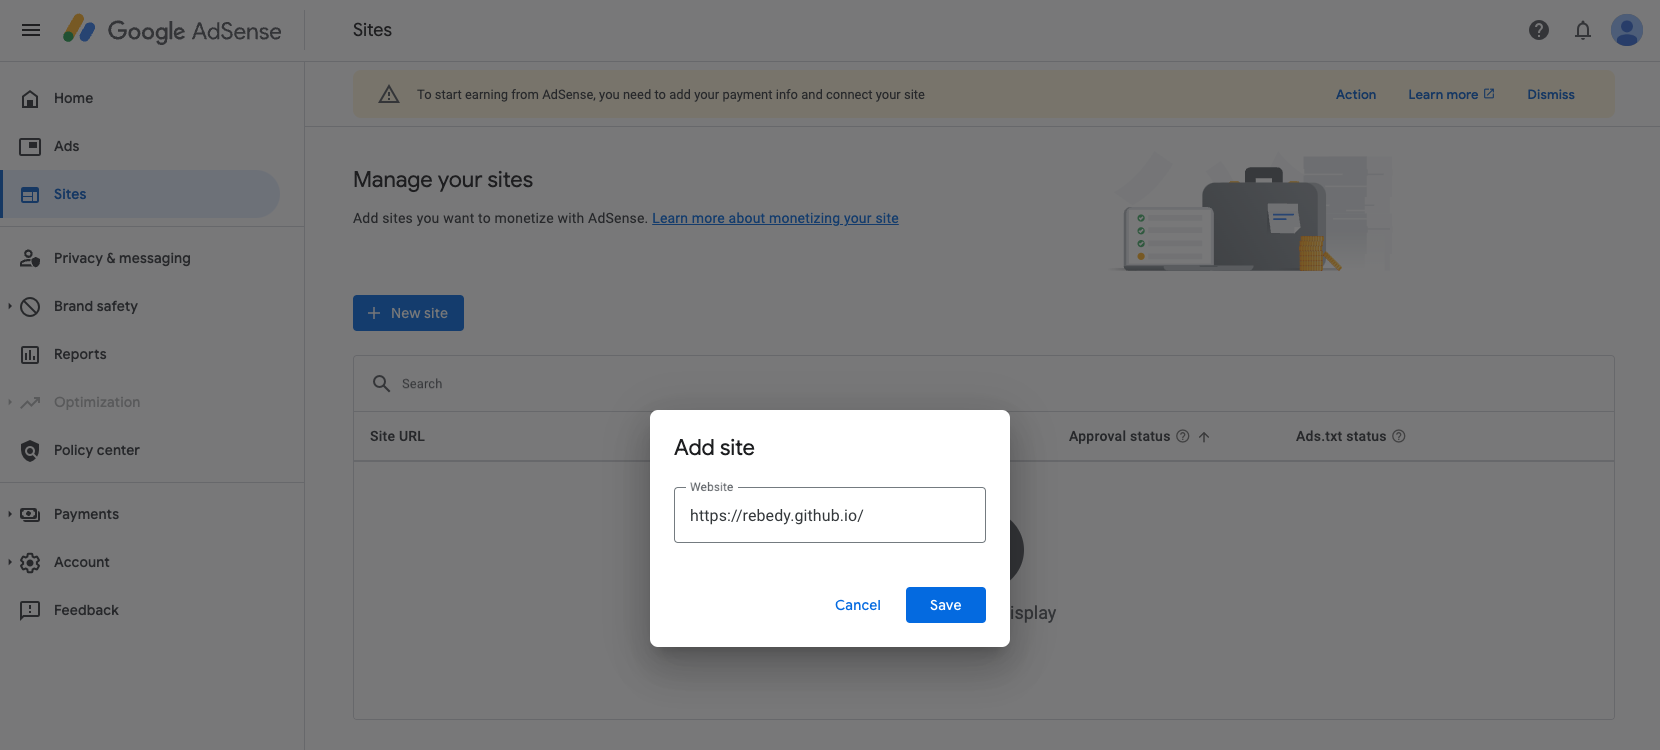Image resolution: width=1660 pixels, height=750 pixels.
Task: Click the Approval status help icon
Action: 1183,436
